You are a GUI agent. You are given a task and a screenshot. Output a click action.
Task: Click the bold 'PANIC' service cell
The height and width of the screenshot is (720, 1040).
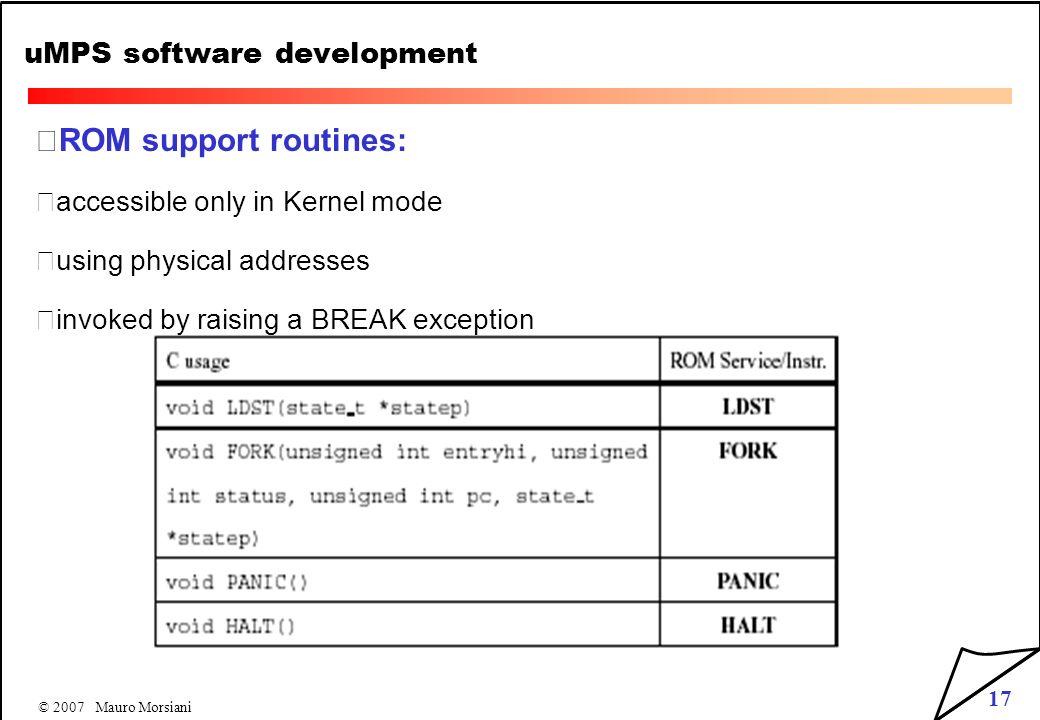click(x=748, y=581)
